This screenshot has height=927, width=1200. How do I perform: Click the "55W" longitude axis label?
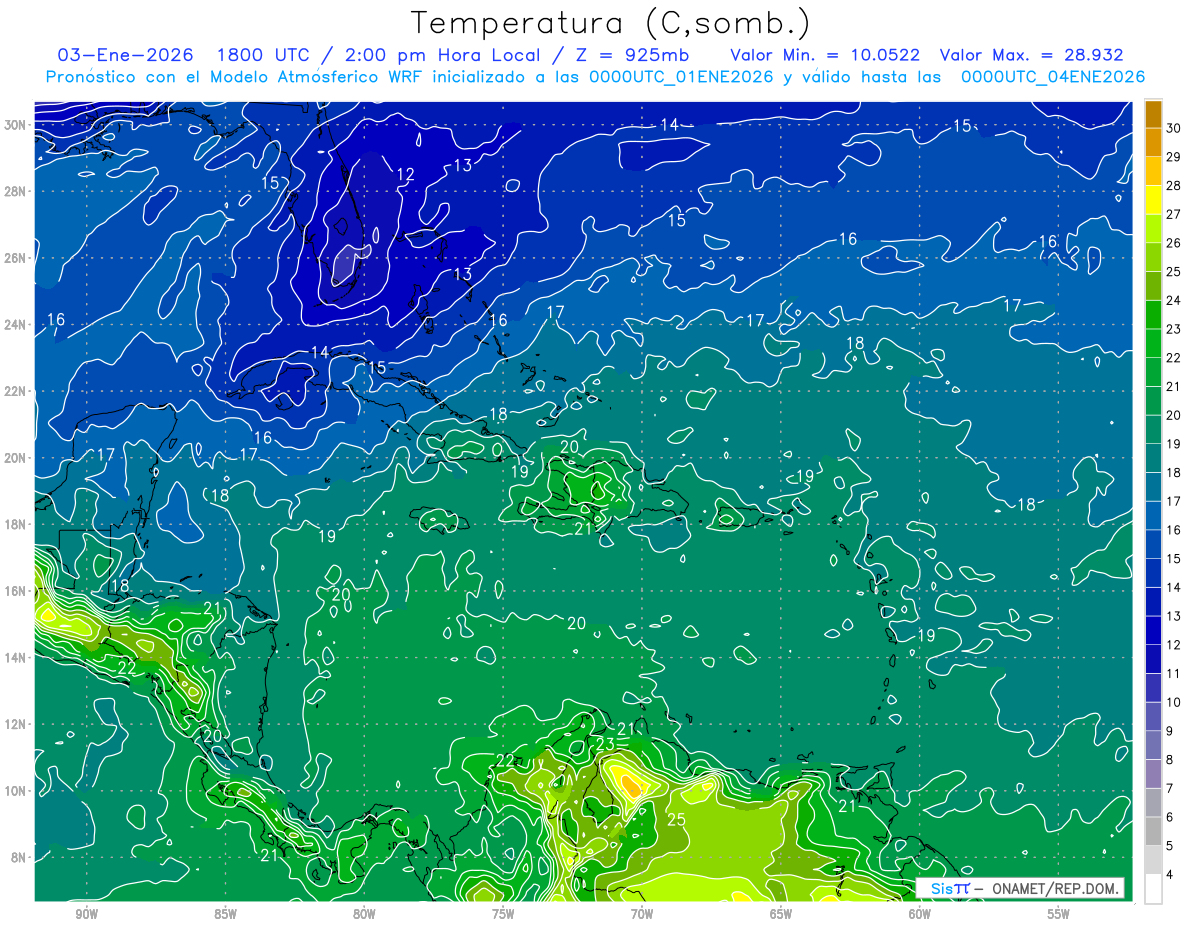pos(1059,915)
